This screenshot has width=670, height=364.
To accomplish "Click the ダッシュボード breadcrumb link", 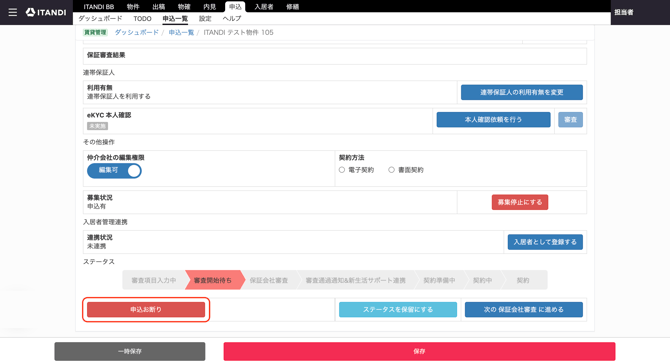I will 137,32.
